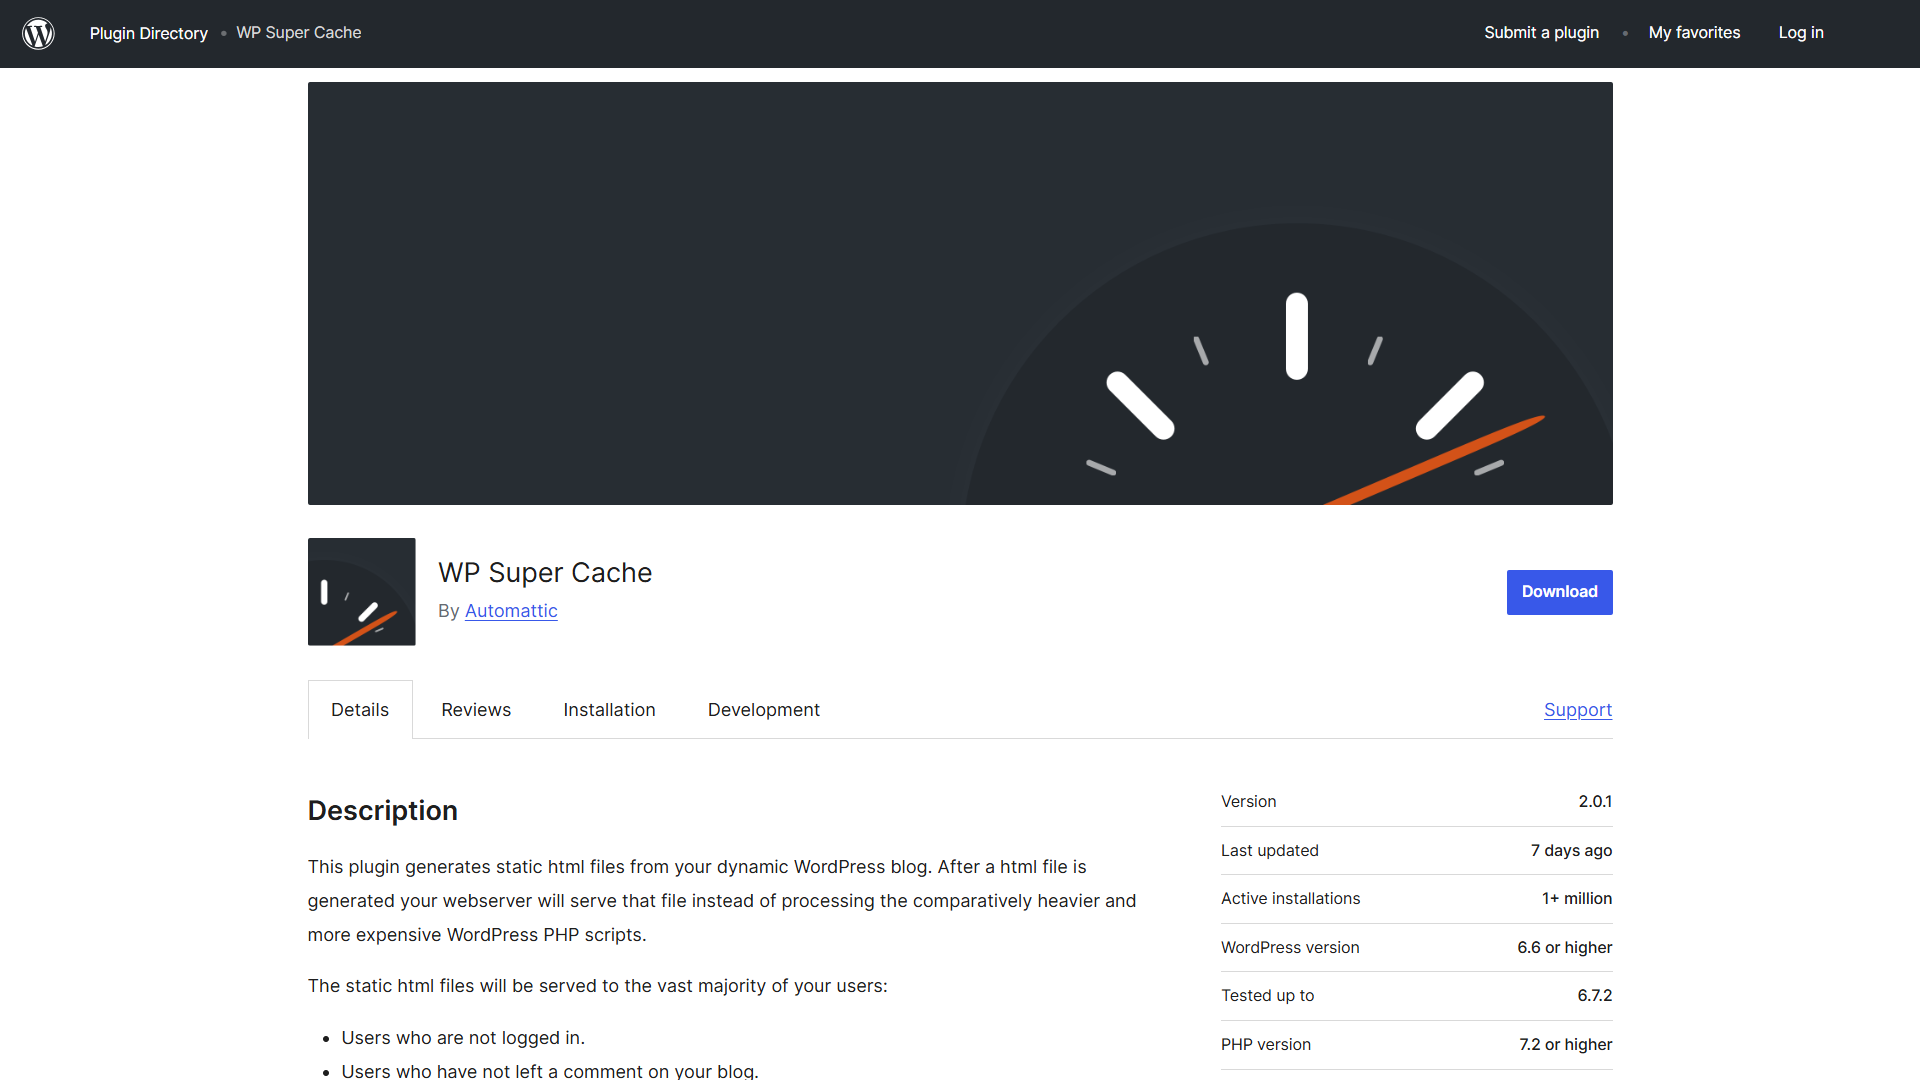Screen dimensions: 1920x1080
Task: Select the Details tab
Action: 360,710
